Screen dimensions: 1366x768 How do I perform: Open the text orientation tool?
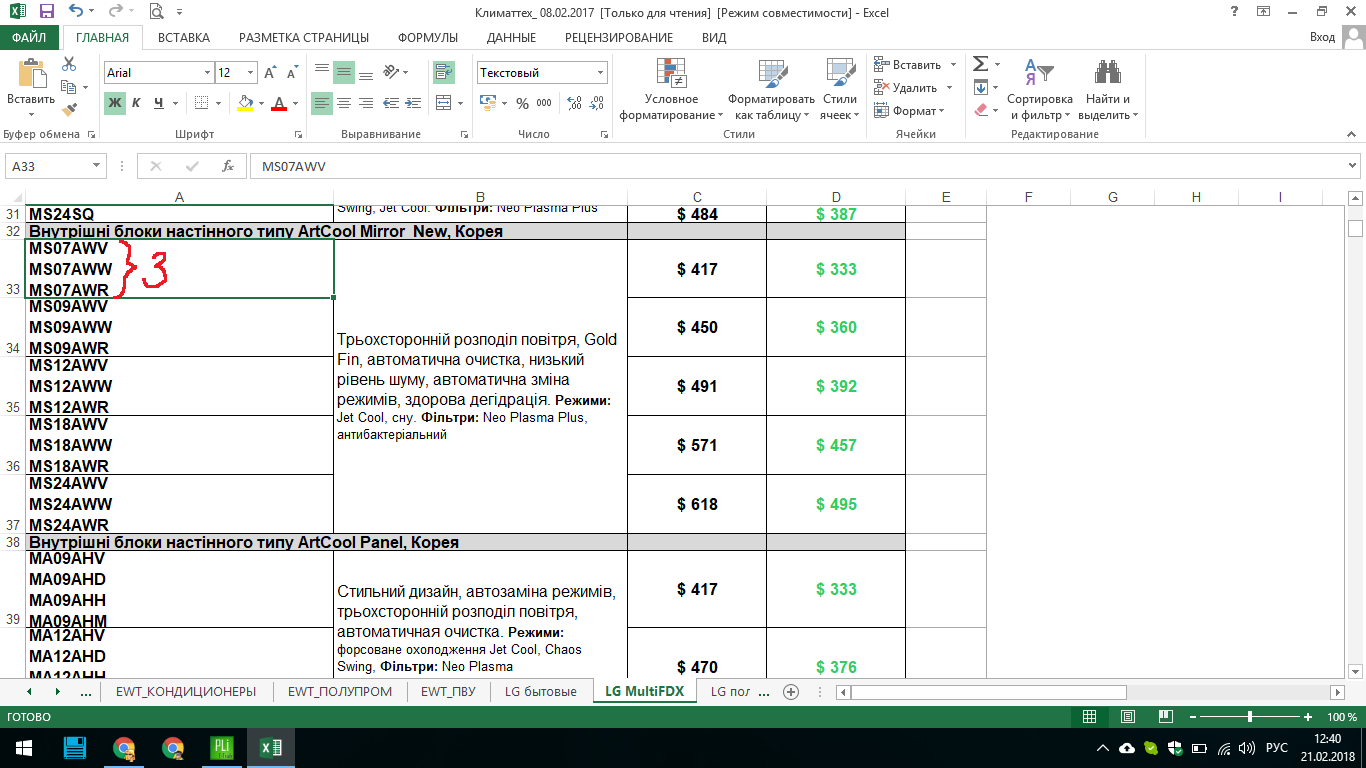[391, 72]
